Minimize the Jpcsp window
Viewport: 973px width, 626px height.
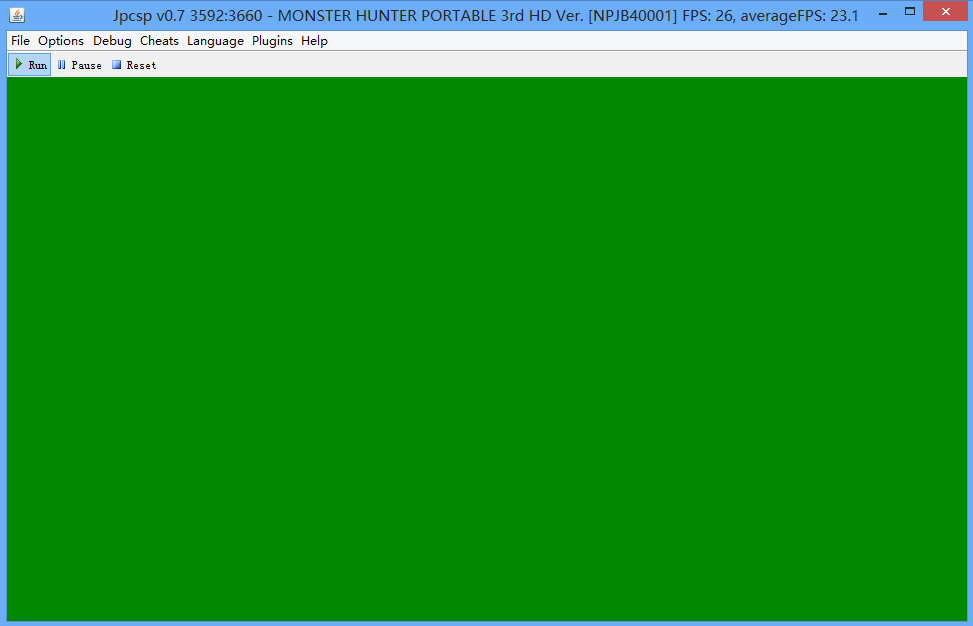pos(881,12)
